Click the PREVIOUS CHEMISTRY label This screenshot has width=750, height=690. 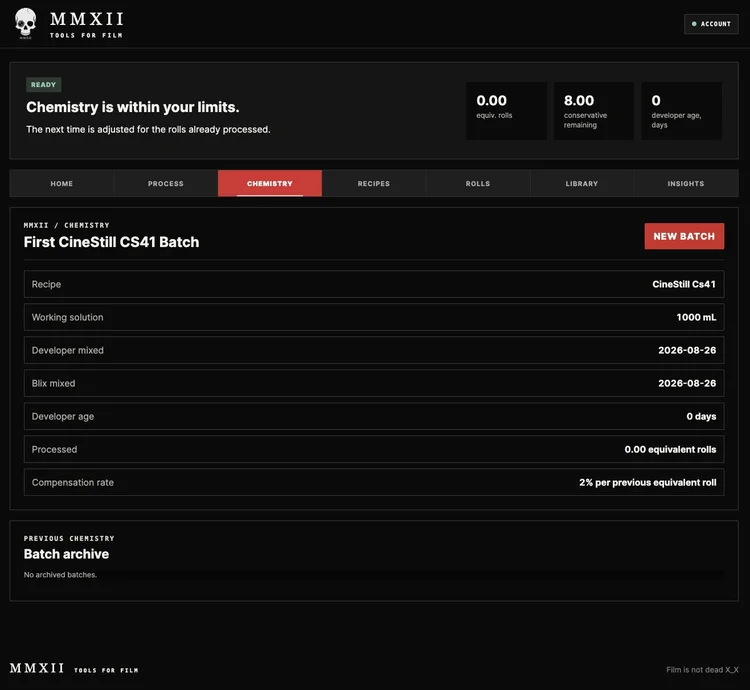[x=69, y=538]
